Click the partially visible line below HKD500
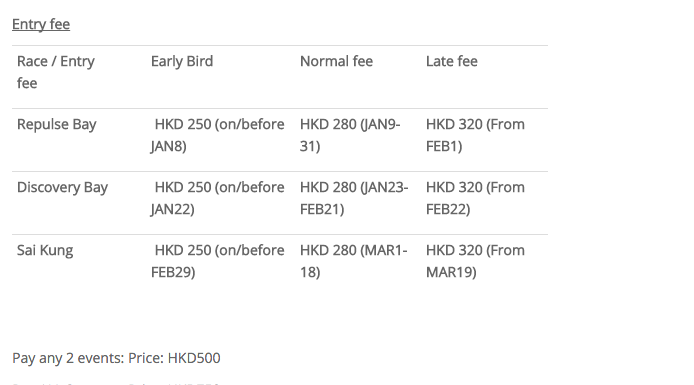The height and width of the screenshot is (385, 694). point(116,383)
